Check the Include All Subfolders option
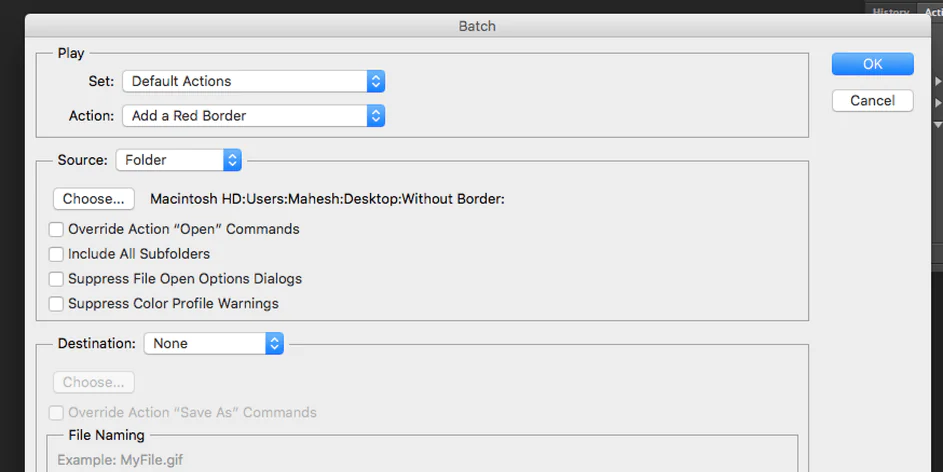This screenshot has width=943, height=472. pos(57,254)
